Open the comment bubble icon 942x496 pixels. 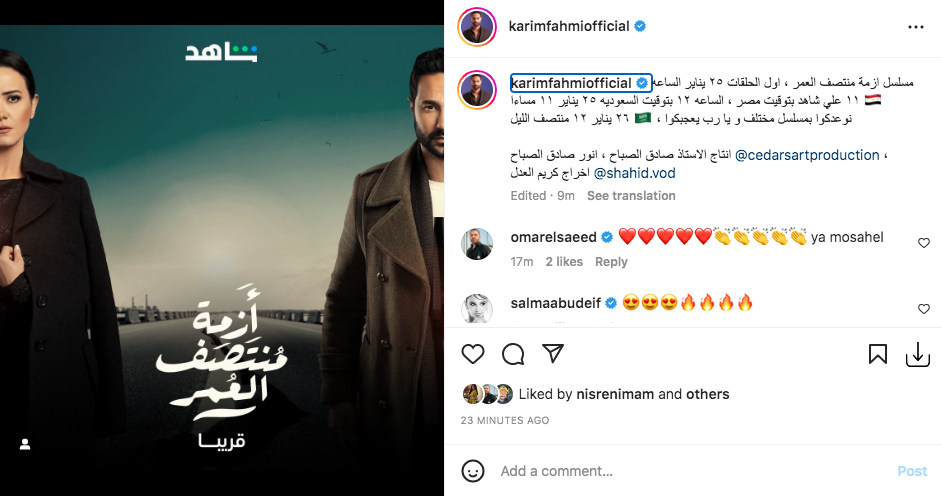[513, 354]
